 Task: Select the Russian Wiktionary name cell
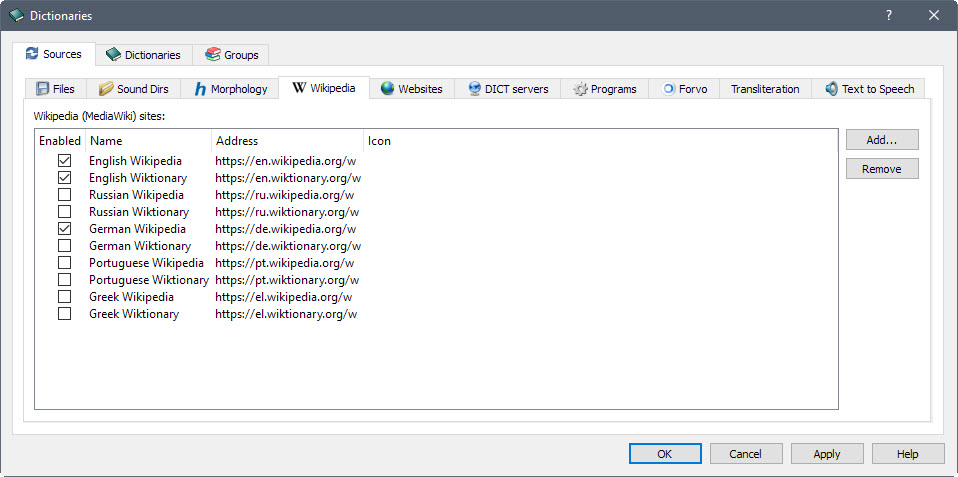point(139,212)
